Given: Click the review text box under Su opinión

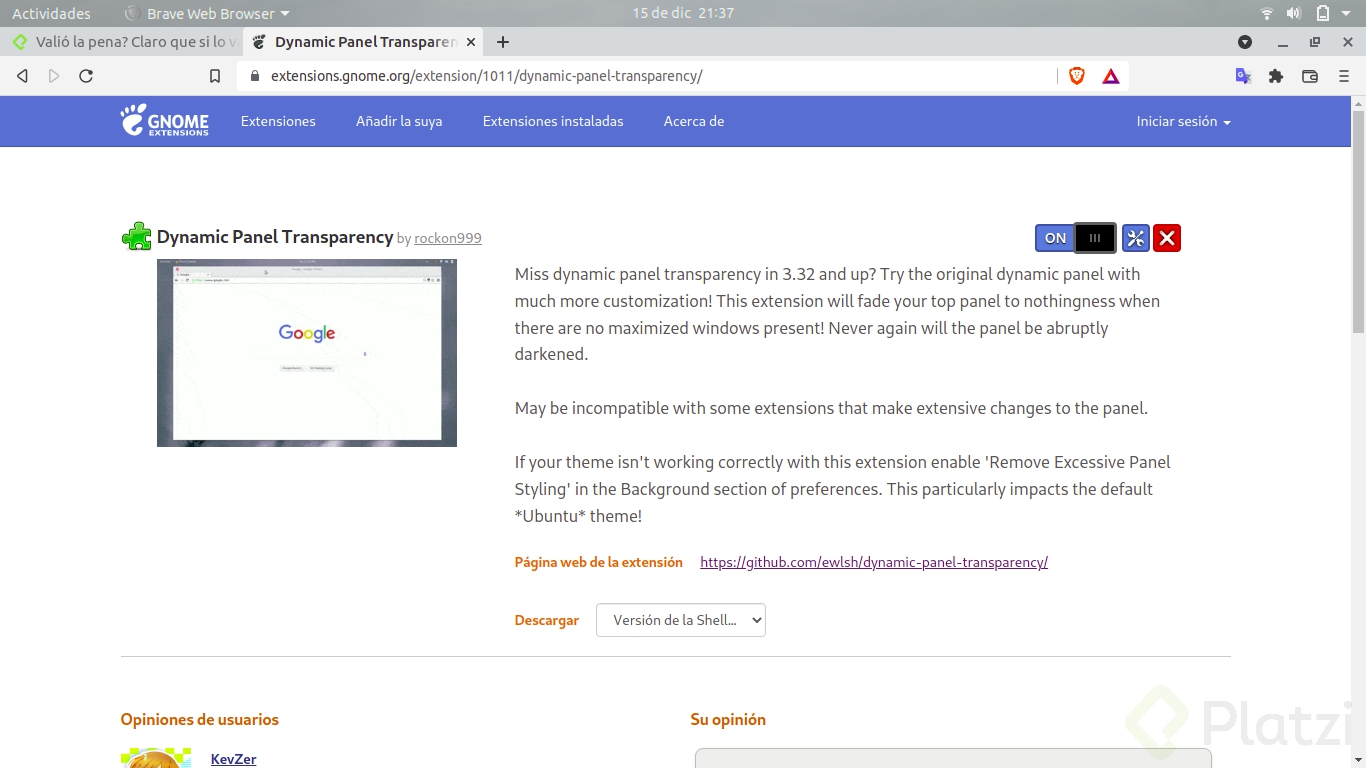Looking at the screenshot, I should 953,758.
